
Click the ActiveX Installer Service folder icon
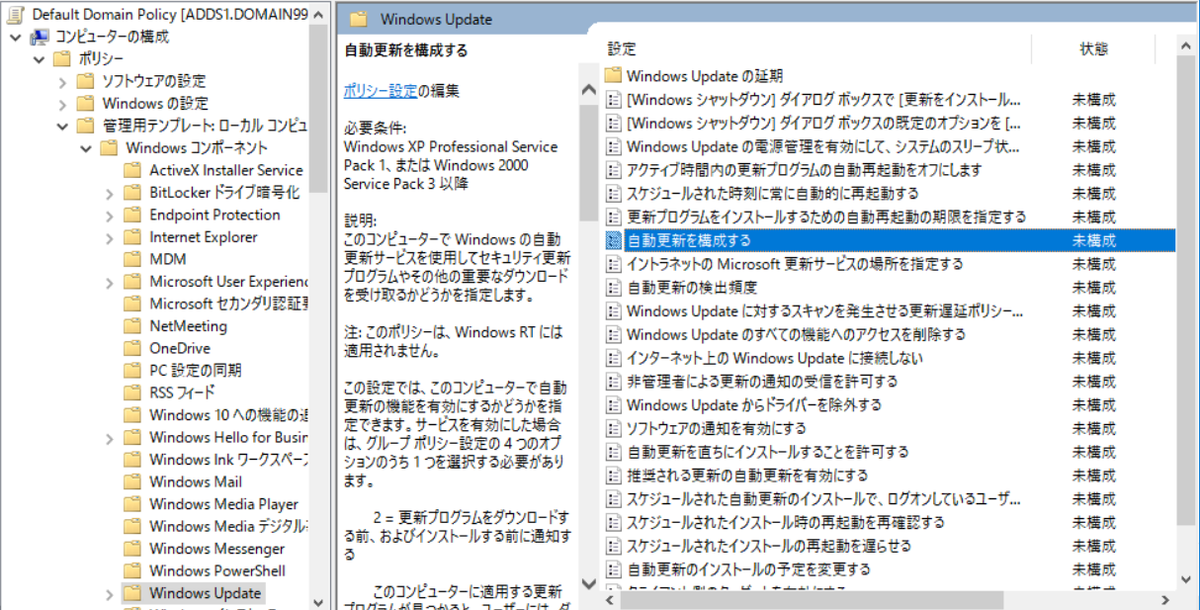pos(132,170)
